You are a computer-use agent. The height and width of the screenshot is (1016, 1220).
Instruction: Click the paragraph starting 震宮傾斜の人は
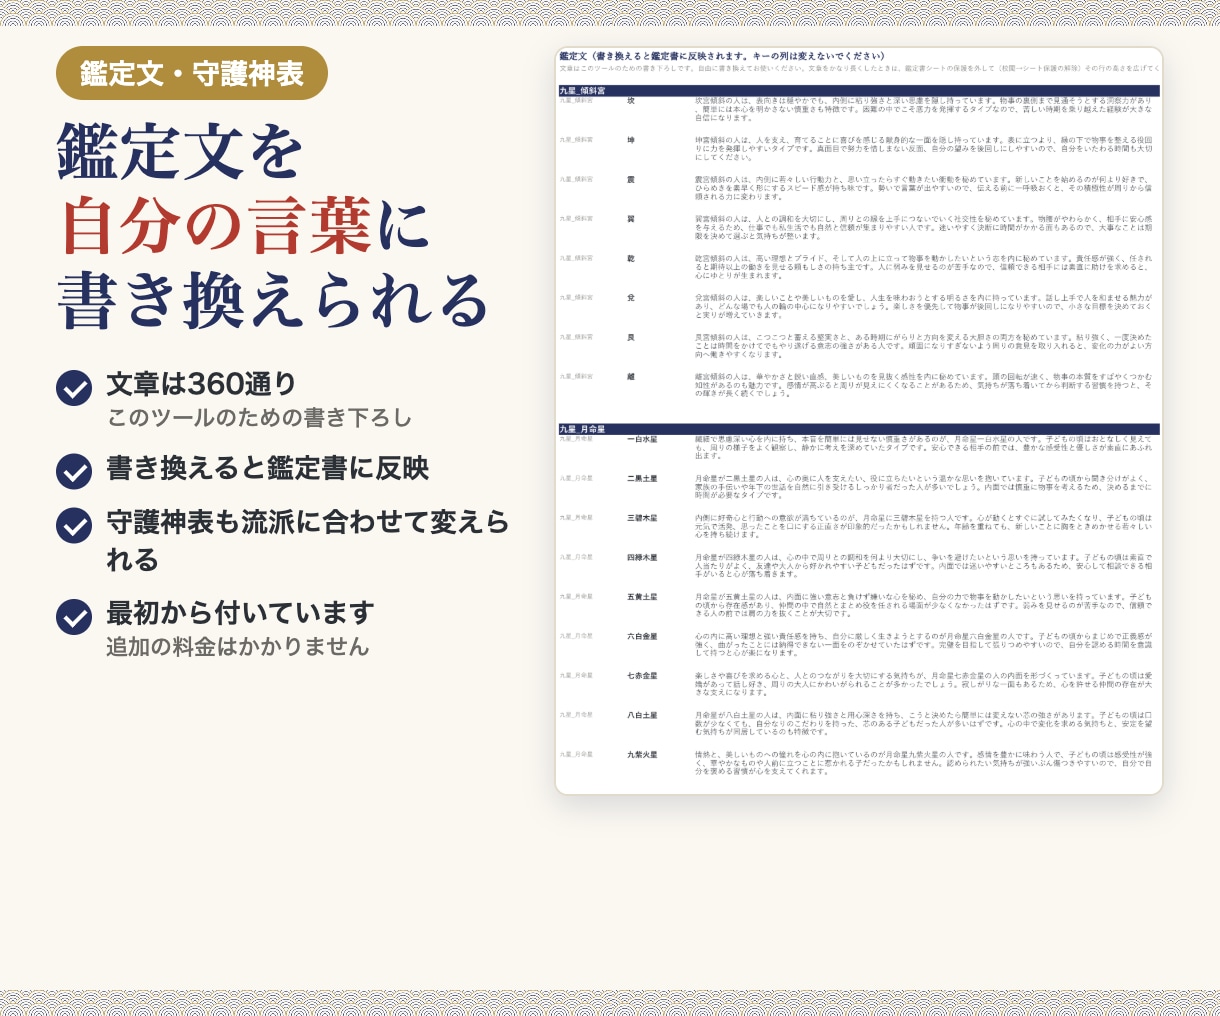[924, 188]
